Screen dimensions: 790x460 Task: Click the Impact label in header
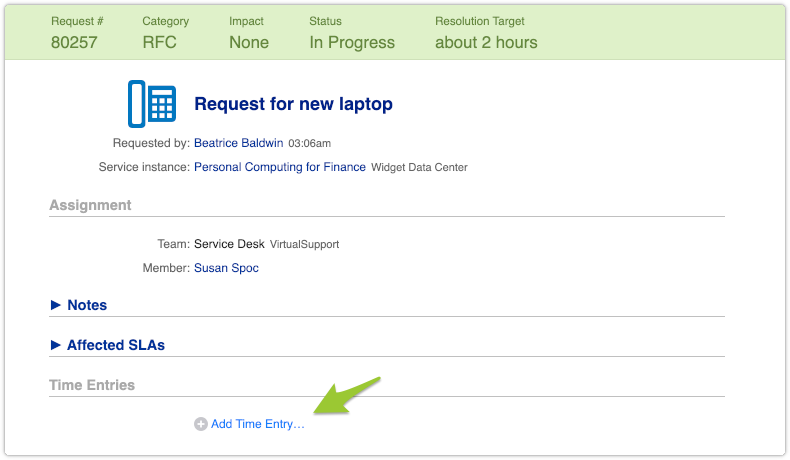246,21
